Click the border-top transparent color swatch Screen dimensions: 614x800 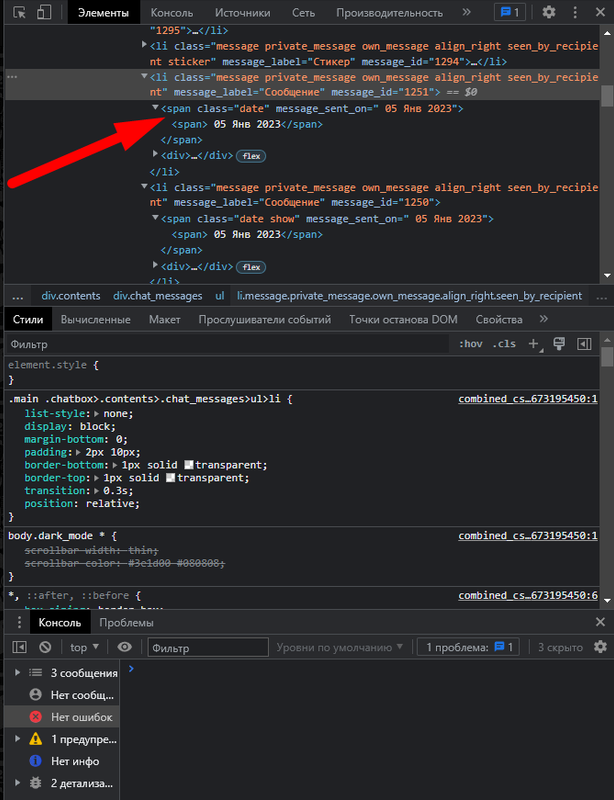pos(170,478)
